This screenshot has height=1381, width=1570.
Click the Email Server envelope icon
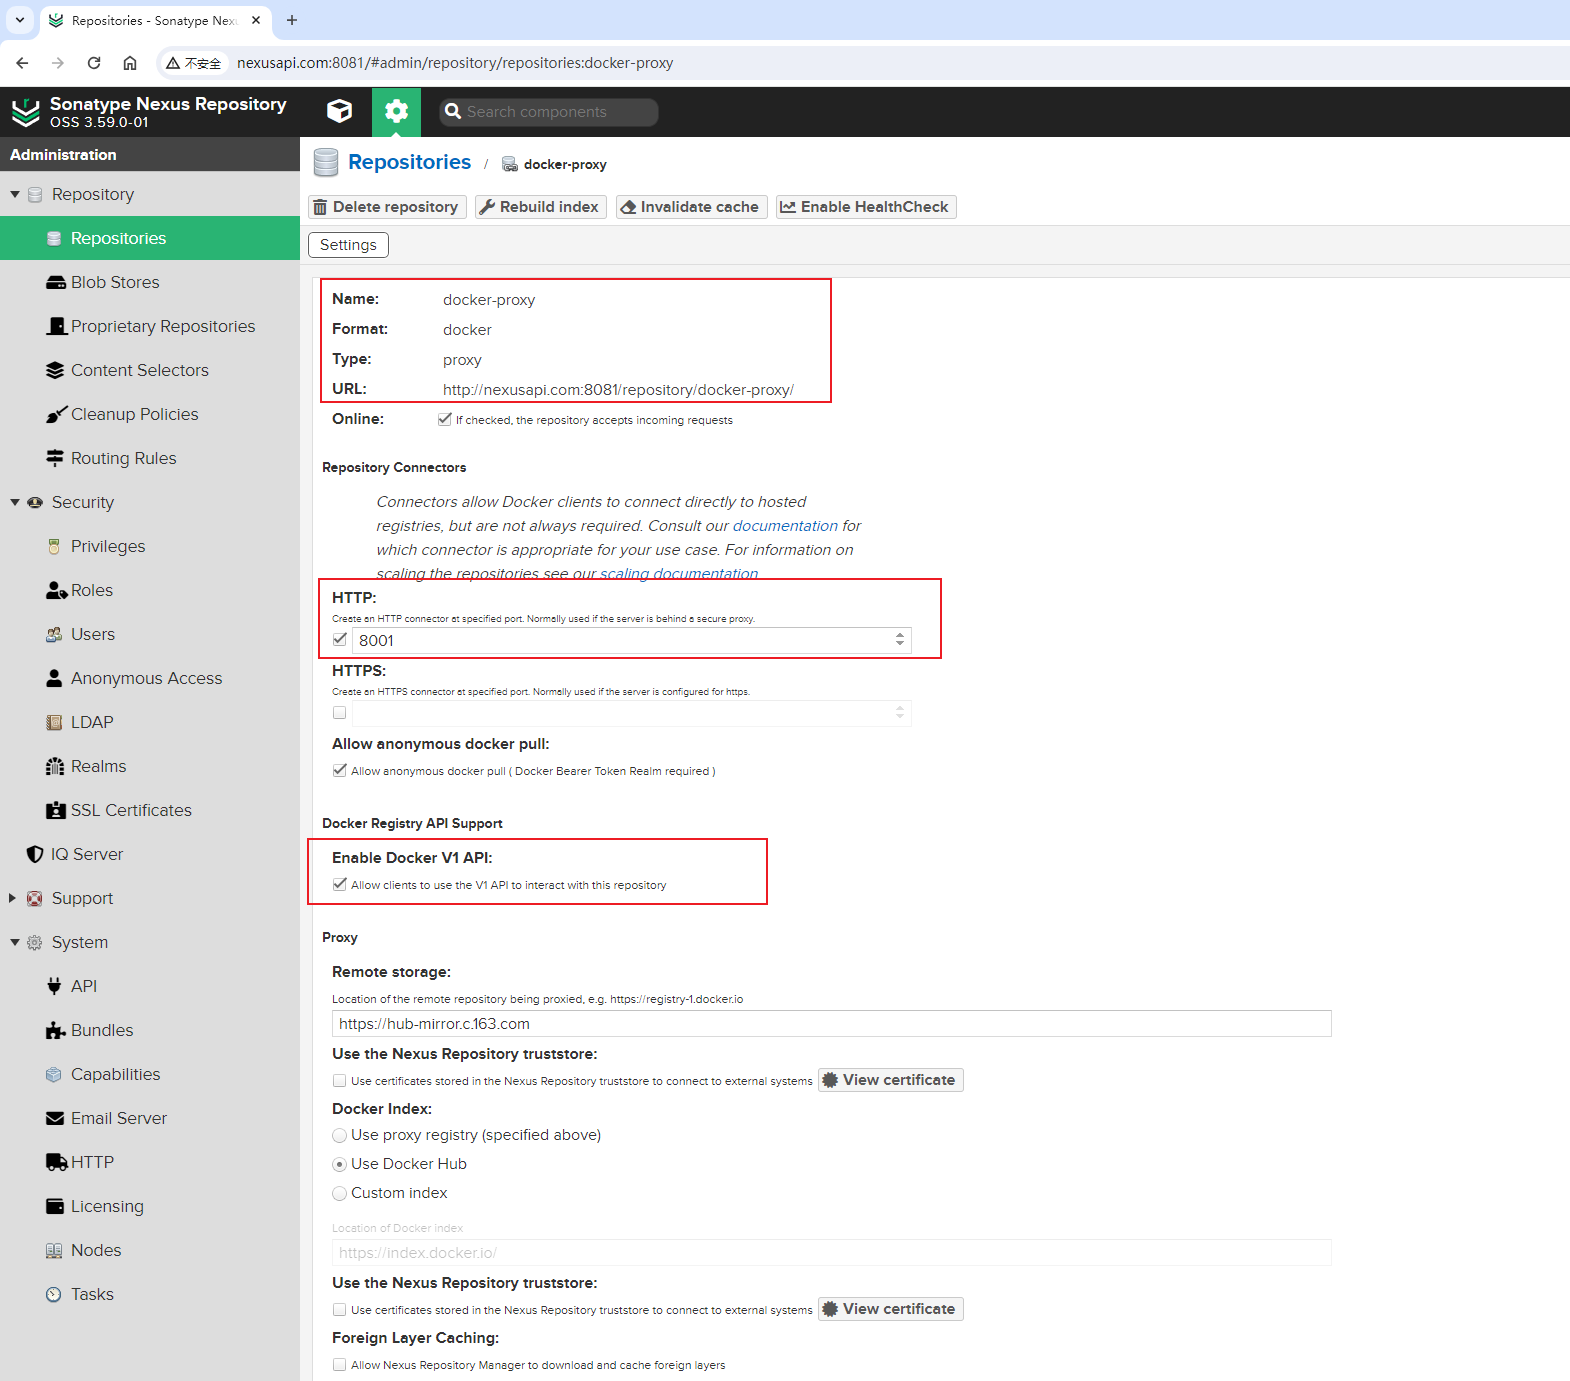(55, 1118)
